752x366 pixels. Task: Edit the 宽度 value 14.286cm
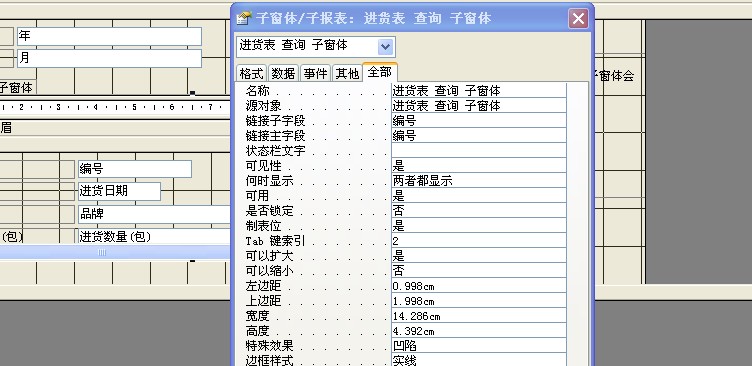pyautogui.click(x=479, y=316)
